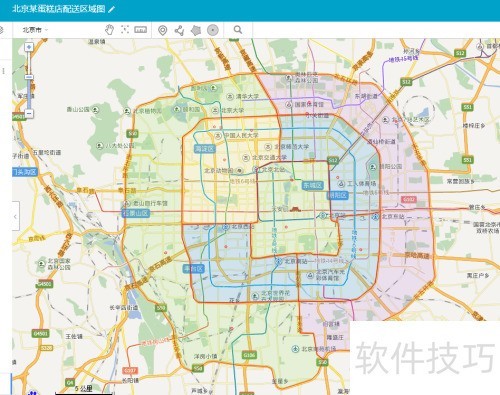The width and height of the screenshot is (500, 395).
Task: Open the 北京市 city dropdown
Action: (35, 30)
